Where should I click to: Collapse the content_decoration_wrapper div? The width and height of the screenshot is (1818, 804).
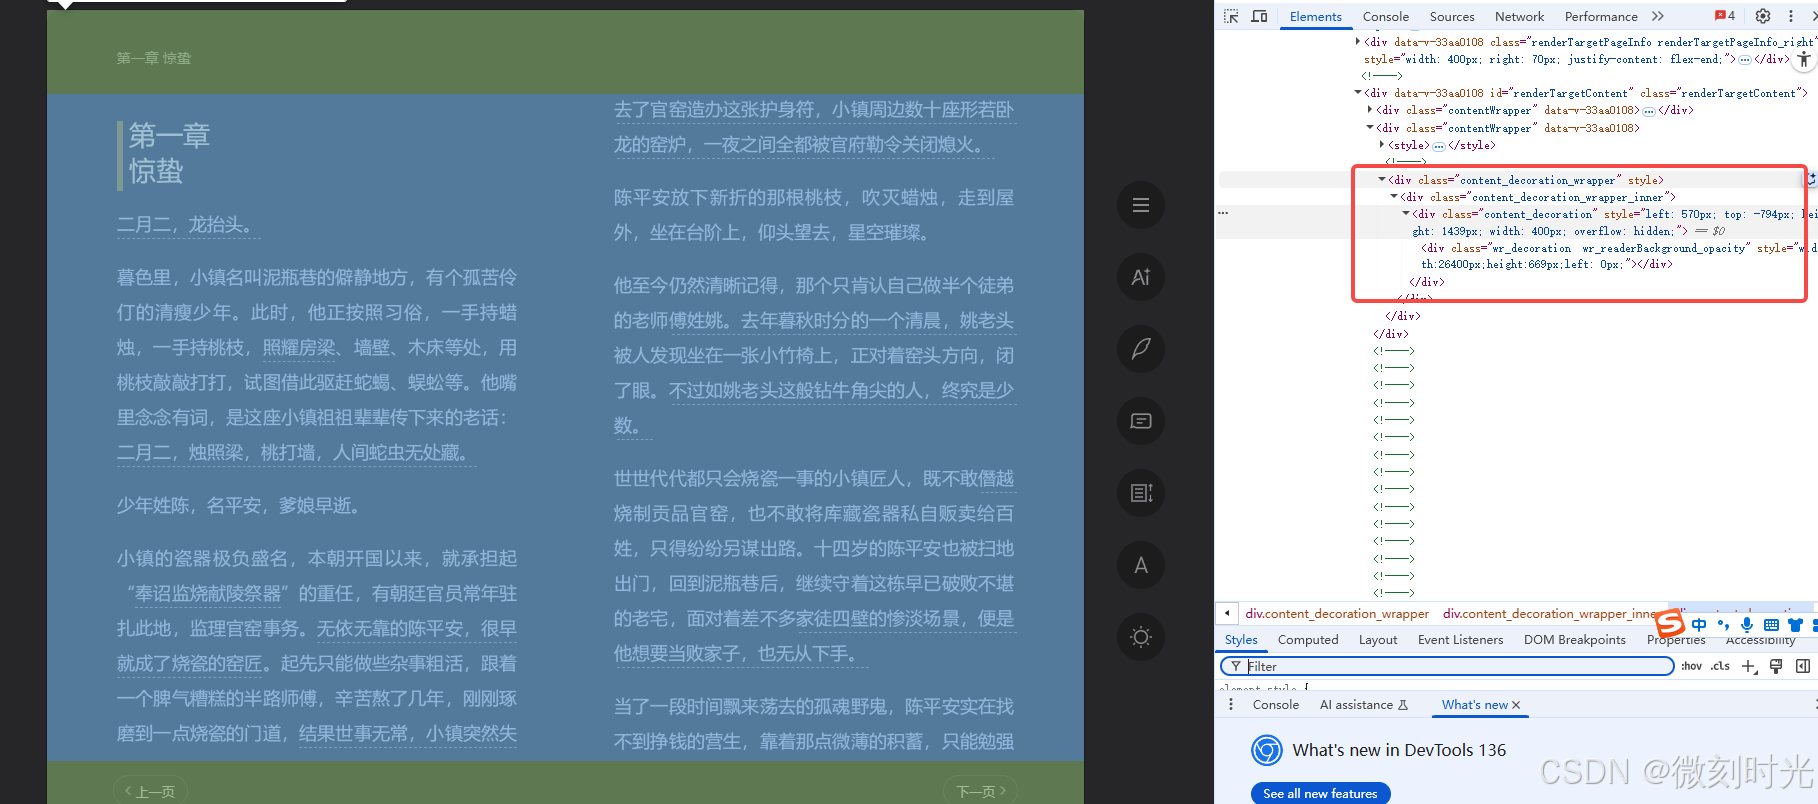(1382, 180)
